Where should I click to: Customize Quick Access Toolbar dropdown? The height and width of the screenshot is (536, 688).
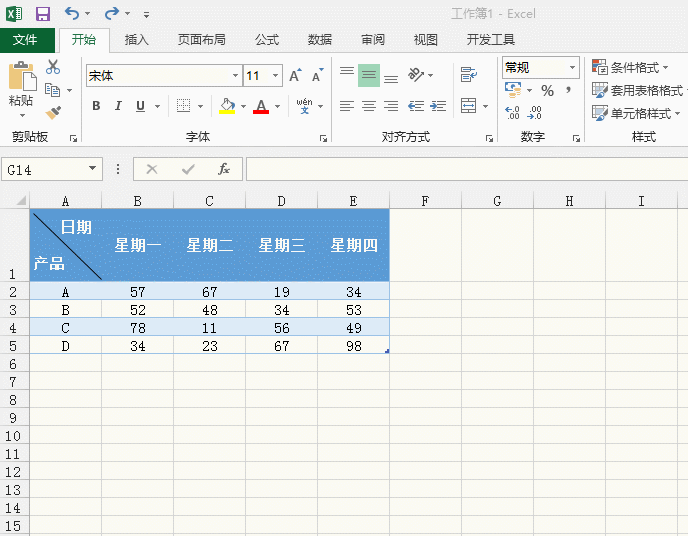[147, 15]
